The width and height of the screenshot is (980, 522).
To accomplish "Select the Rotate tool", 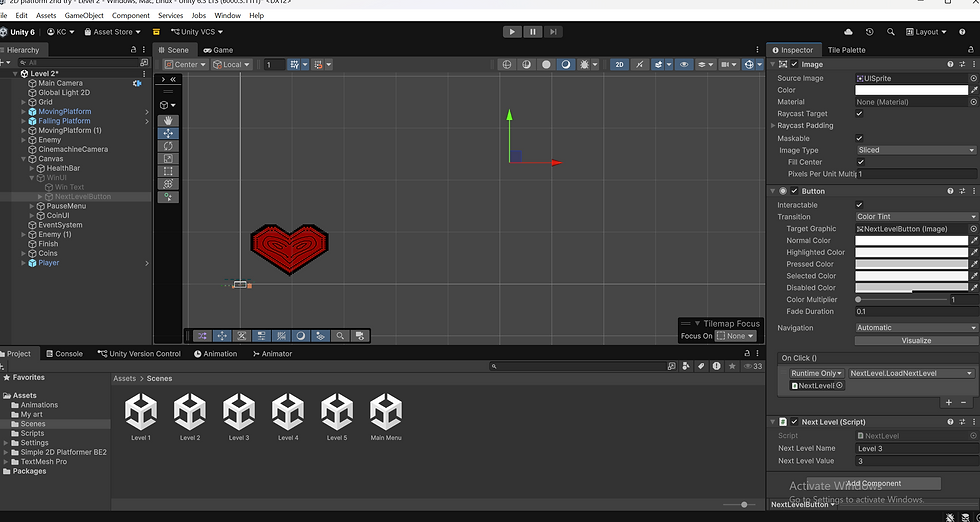I will click(168, 146).
